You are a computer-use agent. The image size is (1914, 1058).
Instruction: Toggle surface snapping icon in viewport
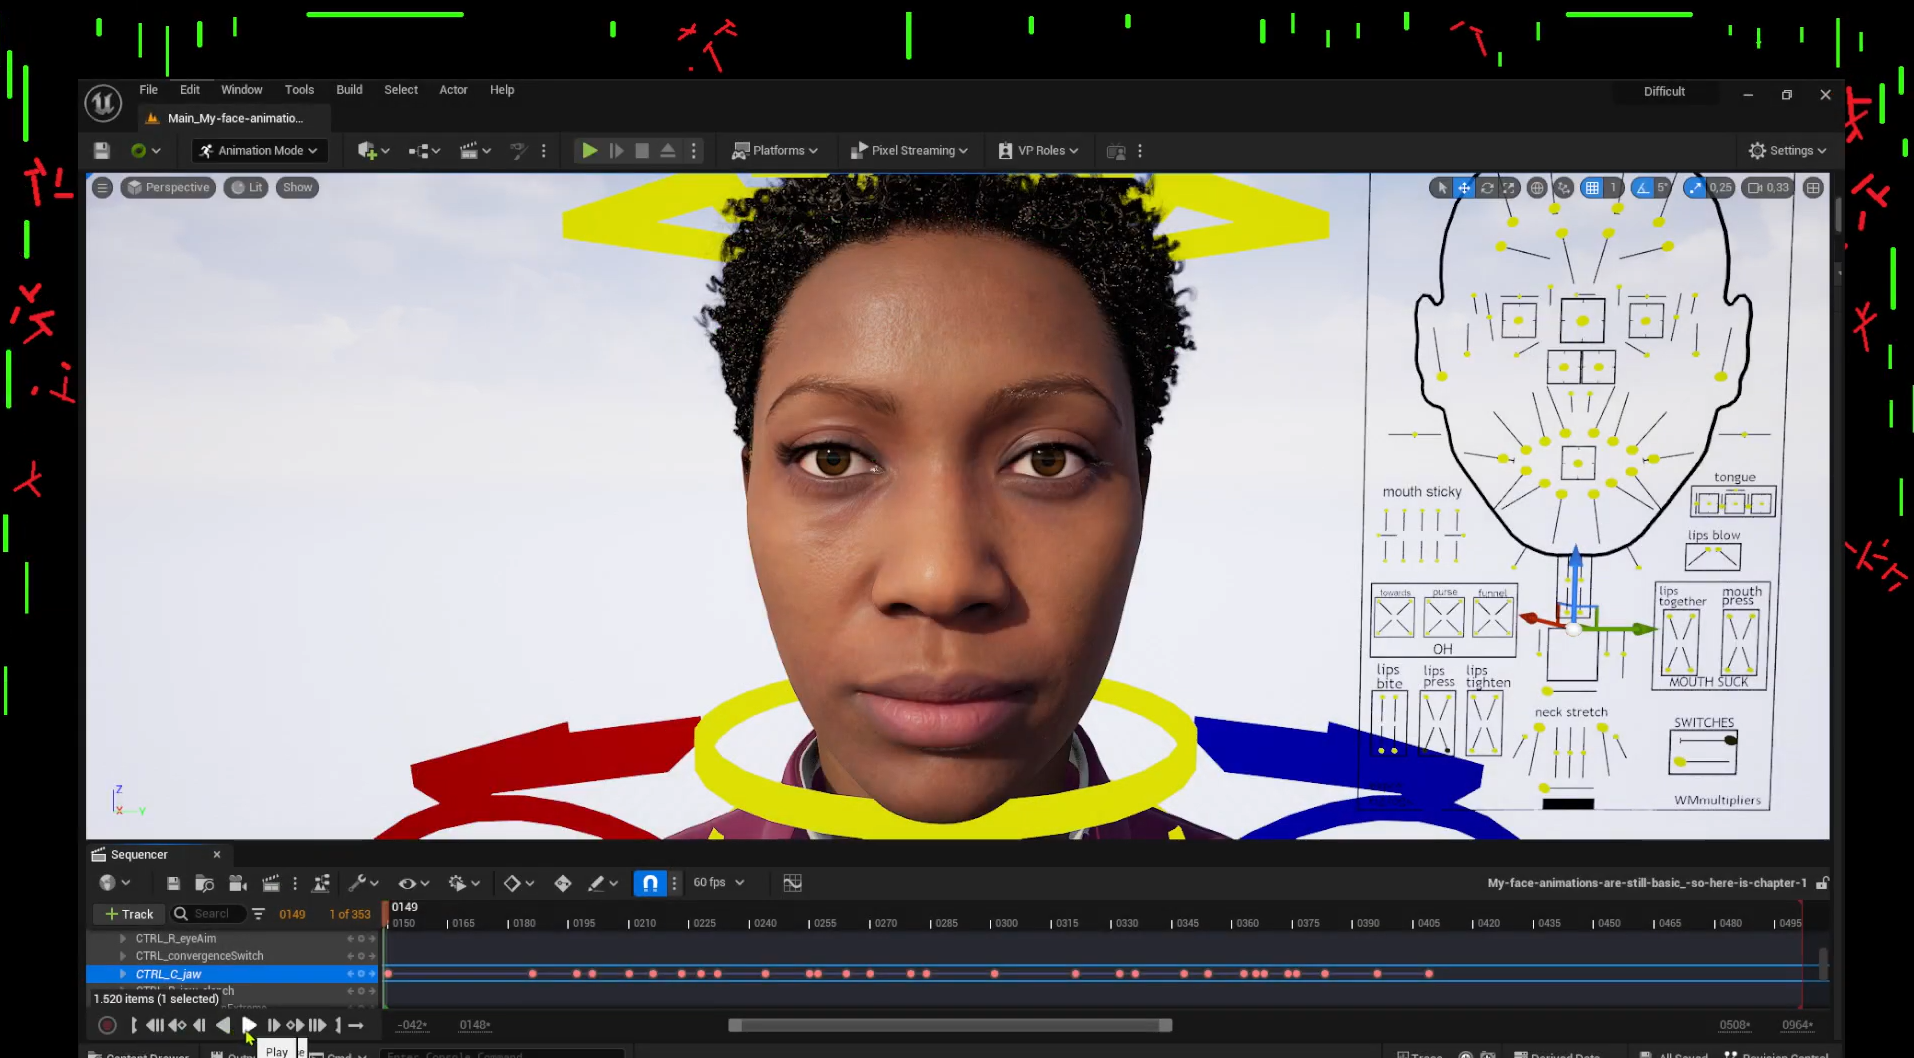(x=1564, y=188)
